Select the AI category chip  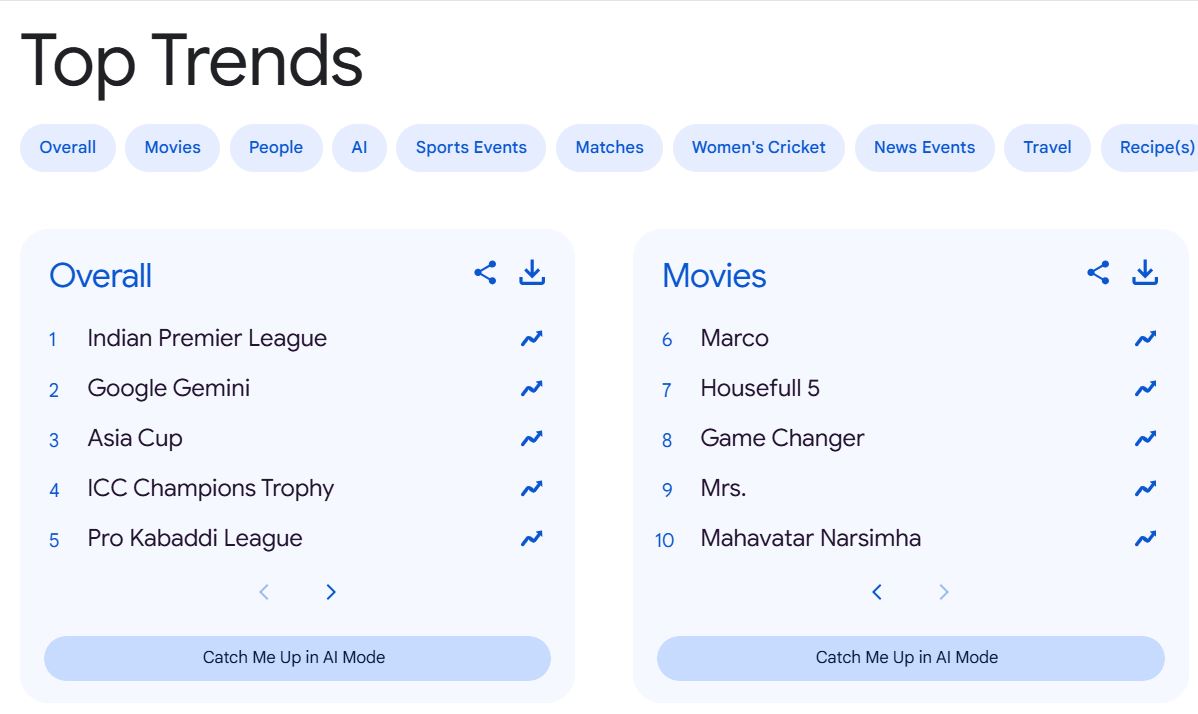(x=359, y=148)
